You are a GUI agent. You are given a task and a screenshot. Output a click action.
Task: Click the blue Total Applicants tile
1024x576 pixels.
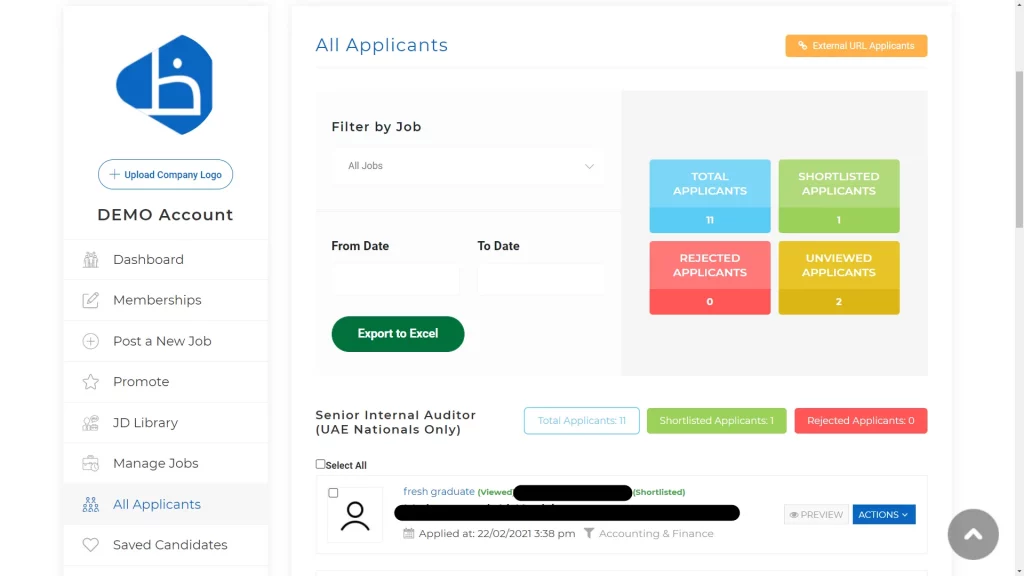click(710, 196)
